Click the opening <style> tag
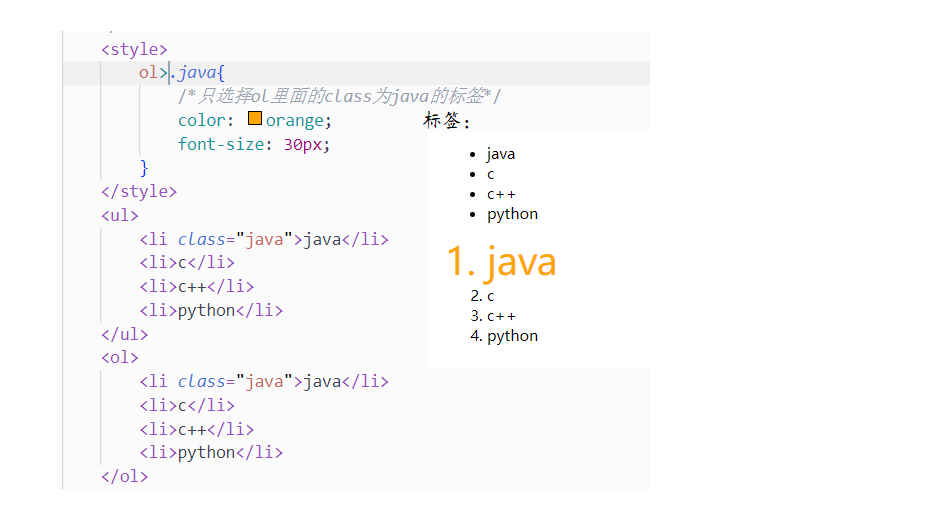 coord(134,49)
